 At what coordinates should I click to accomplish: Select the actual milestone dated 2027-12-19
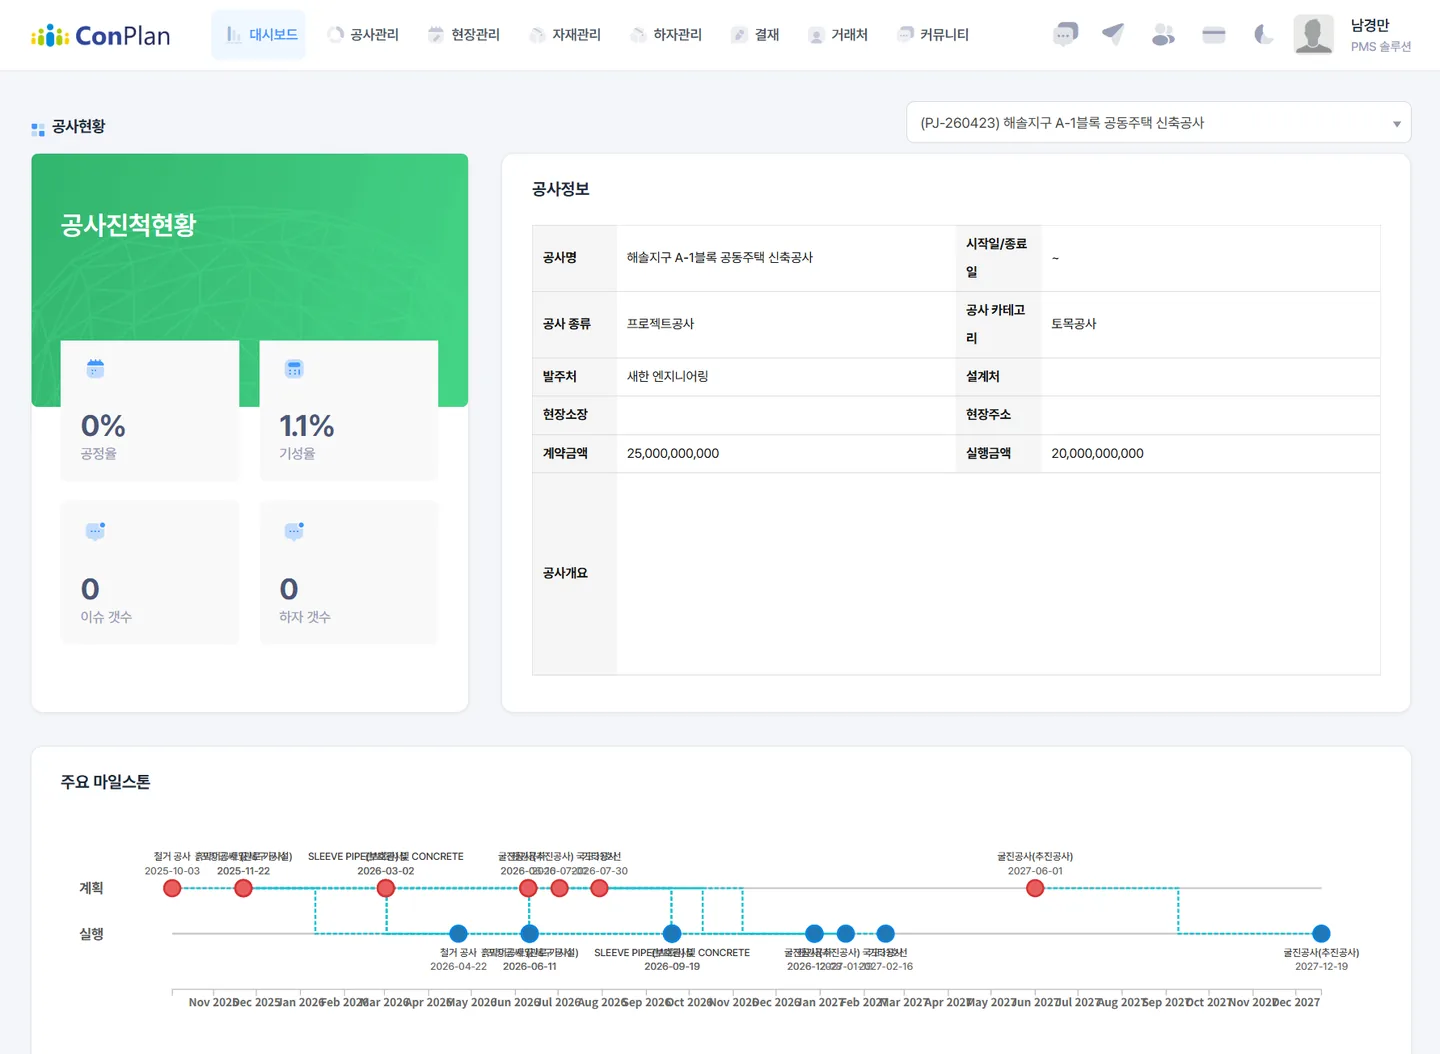1321,934
